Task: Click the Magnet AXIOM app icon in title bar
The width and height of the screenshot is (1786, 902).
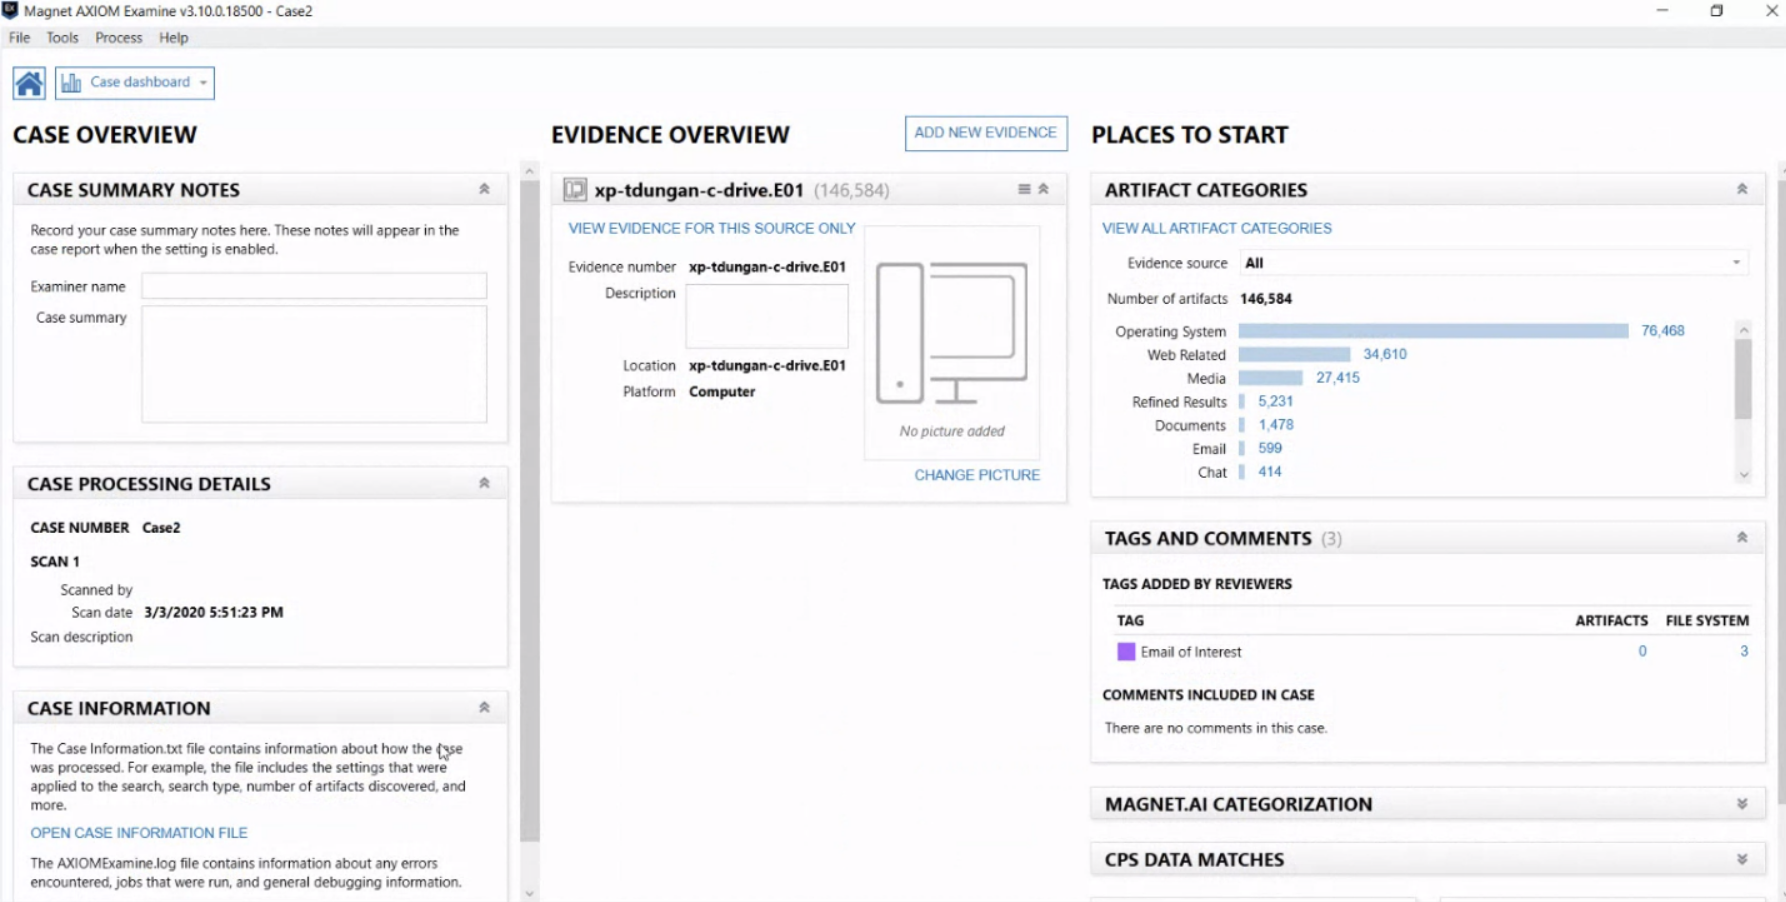Action: [10, 11]
